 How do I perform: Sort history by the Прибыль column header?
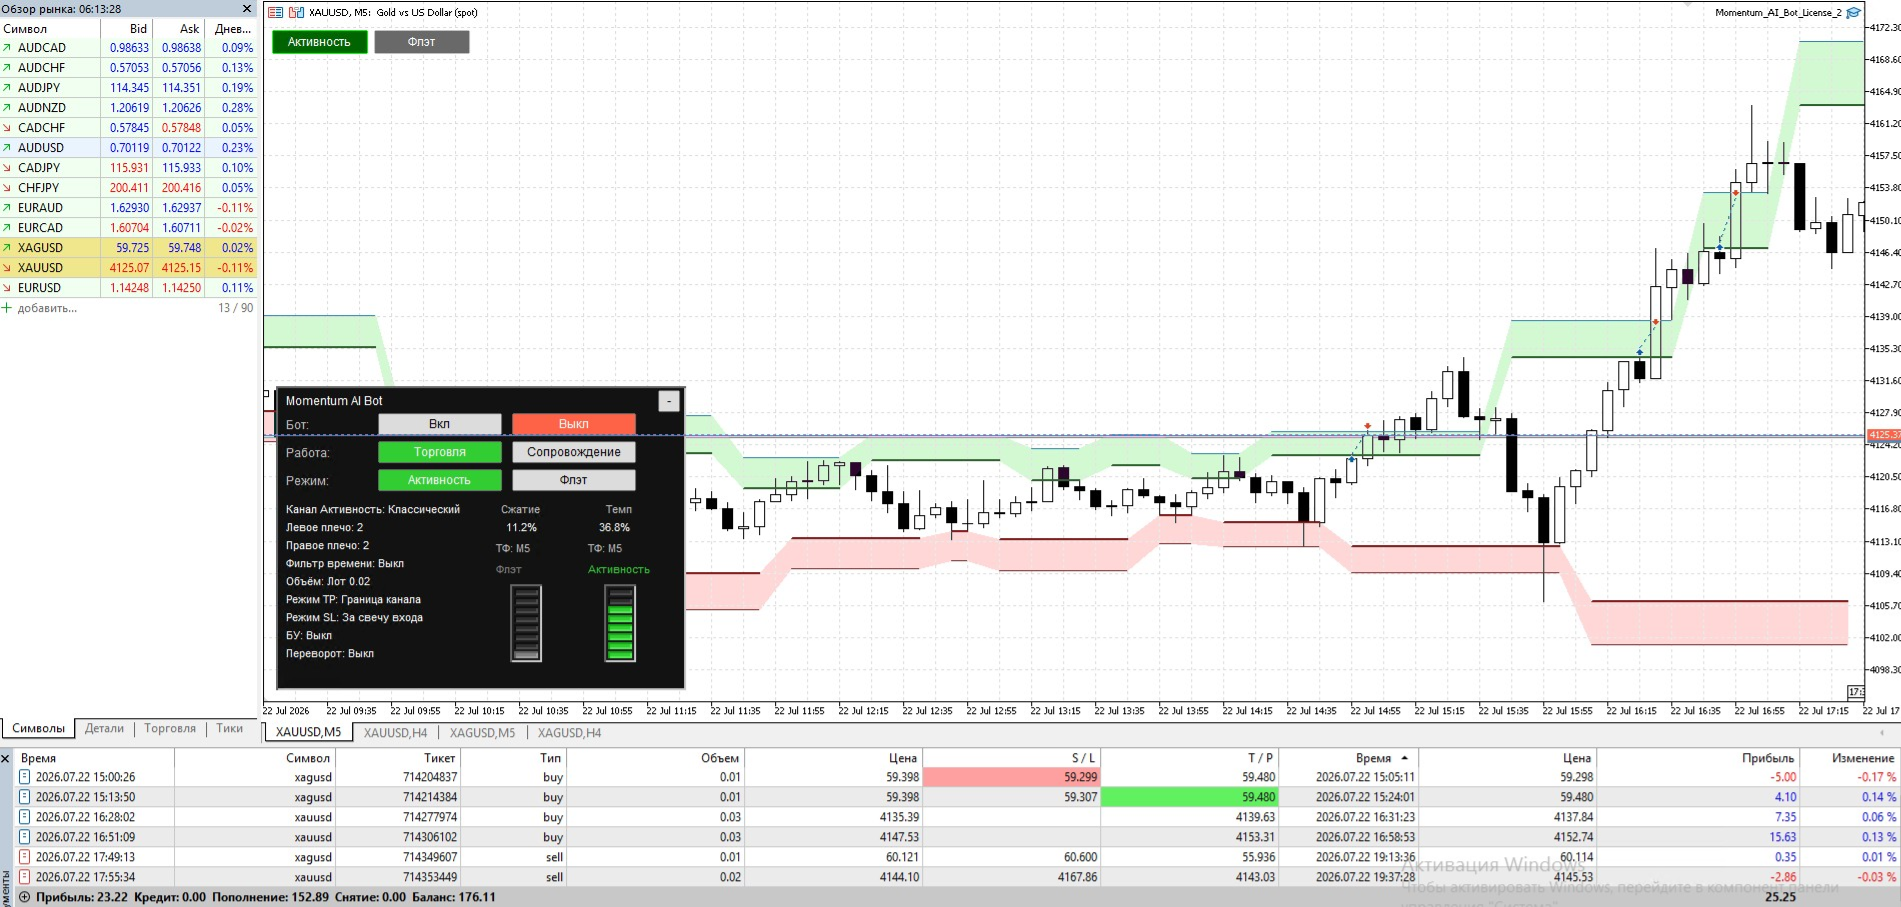[1697, 758]
